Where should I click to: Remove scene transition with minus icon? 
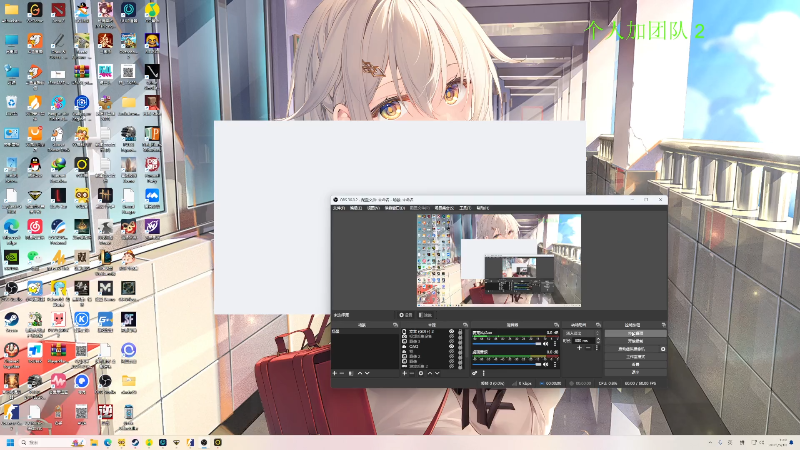pos(588,347)
